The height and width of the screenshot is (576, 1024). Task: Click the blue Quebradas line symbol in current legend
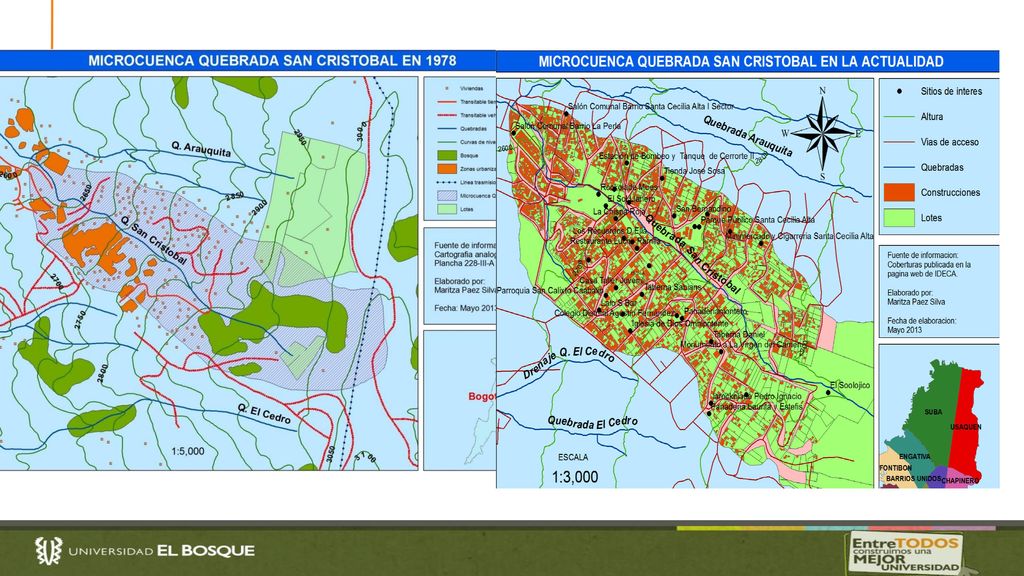(899, 167)
